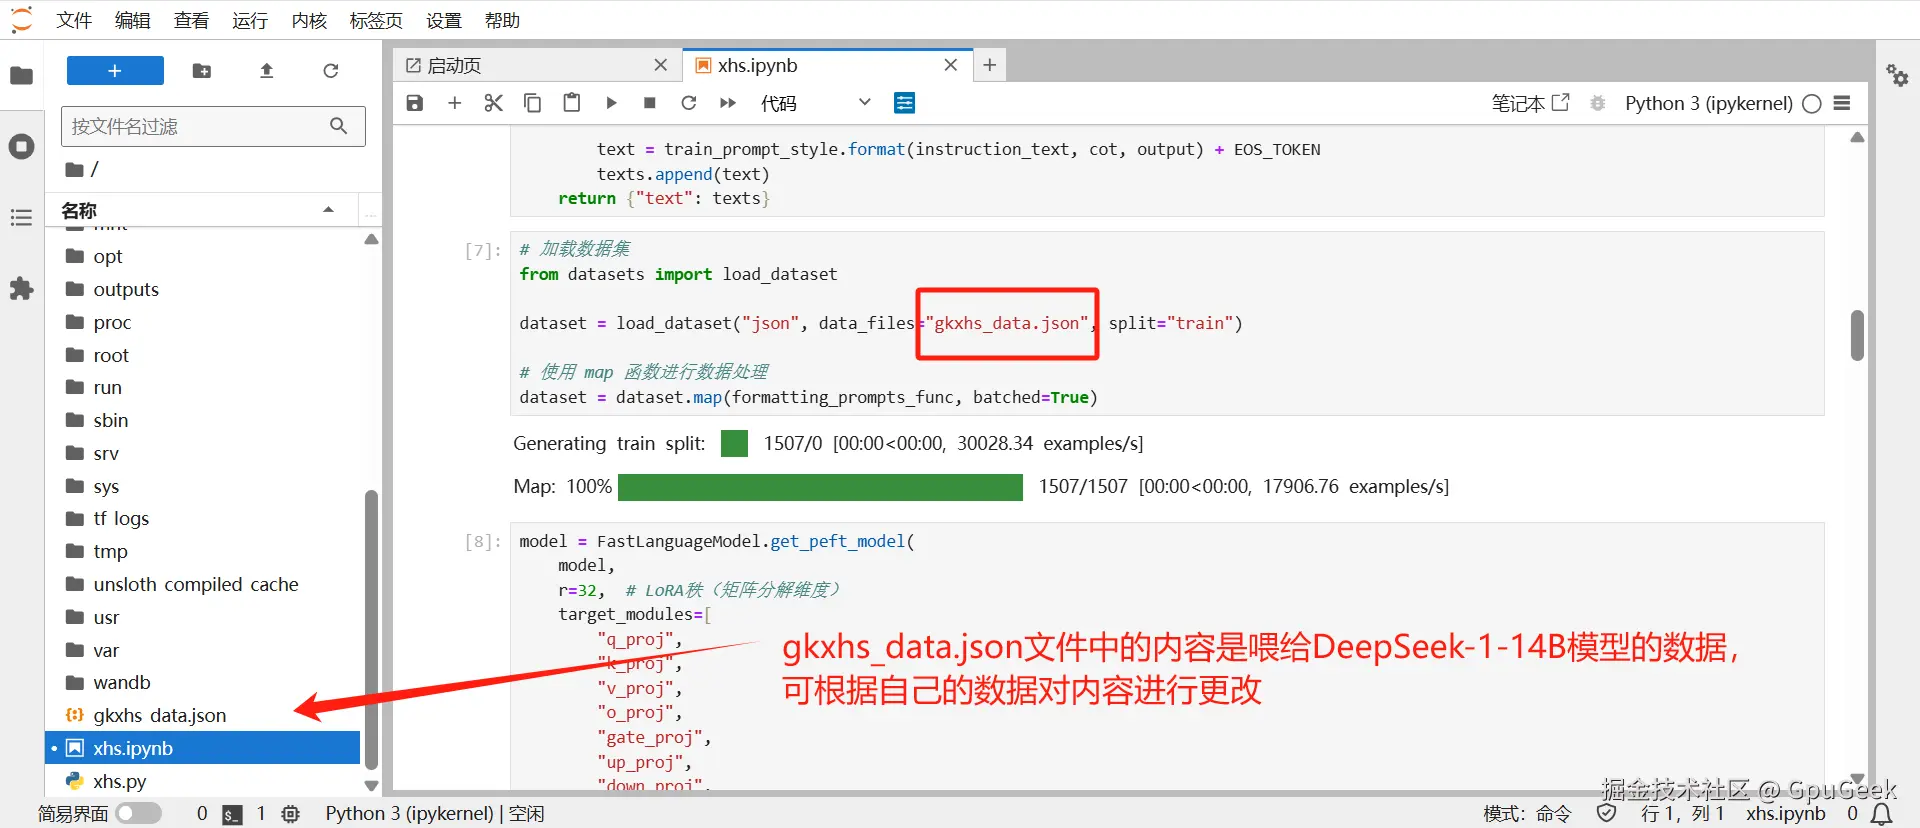Add a new launcher tab

(990, 65)
